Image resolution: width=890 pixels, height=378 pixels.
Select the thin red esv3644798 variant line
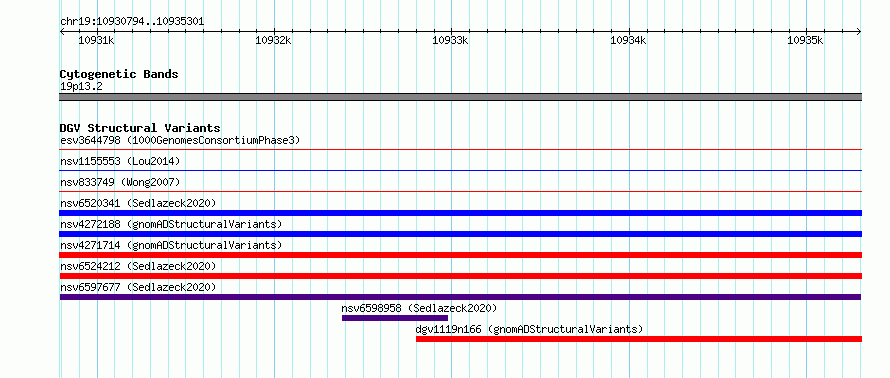tap(460, 150)
